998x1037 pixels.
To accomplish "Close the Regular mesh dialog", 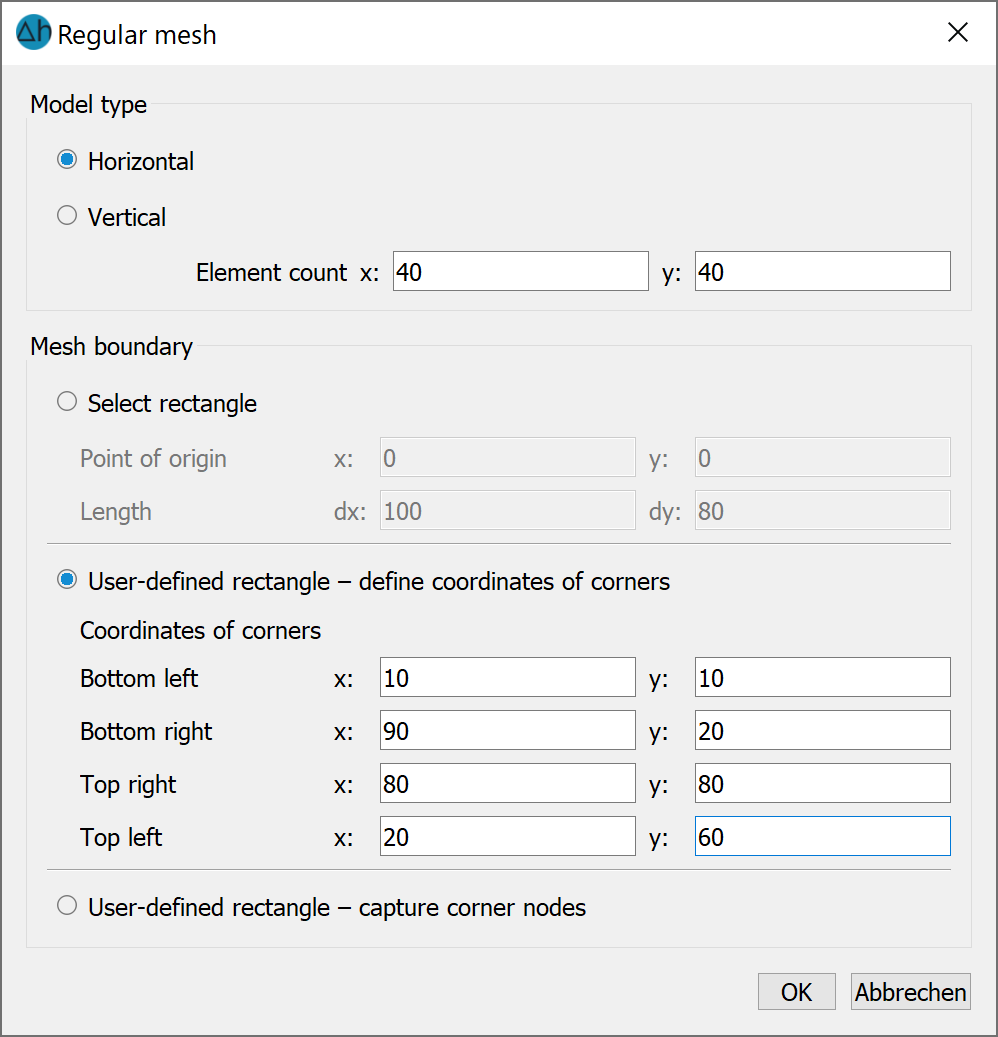I will coord(958,32).
